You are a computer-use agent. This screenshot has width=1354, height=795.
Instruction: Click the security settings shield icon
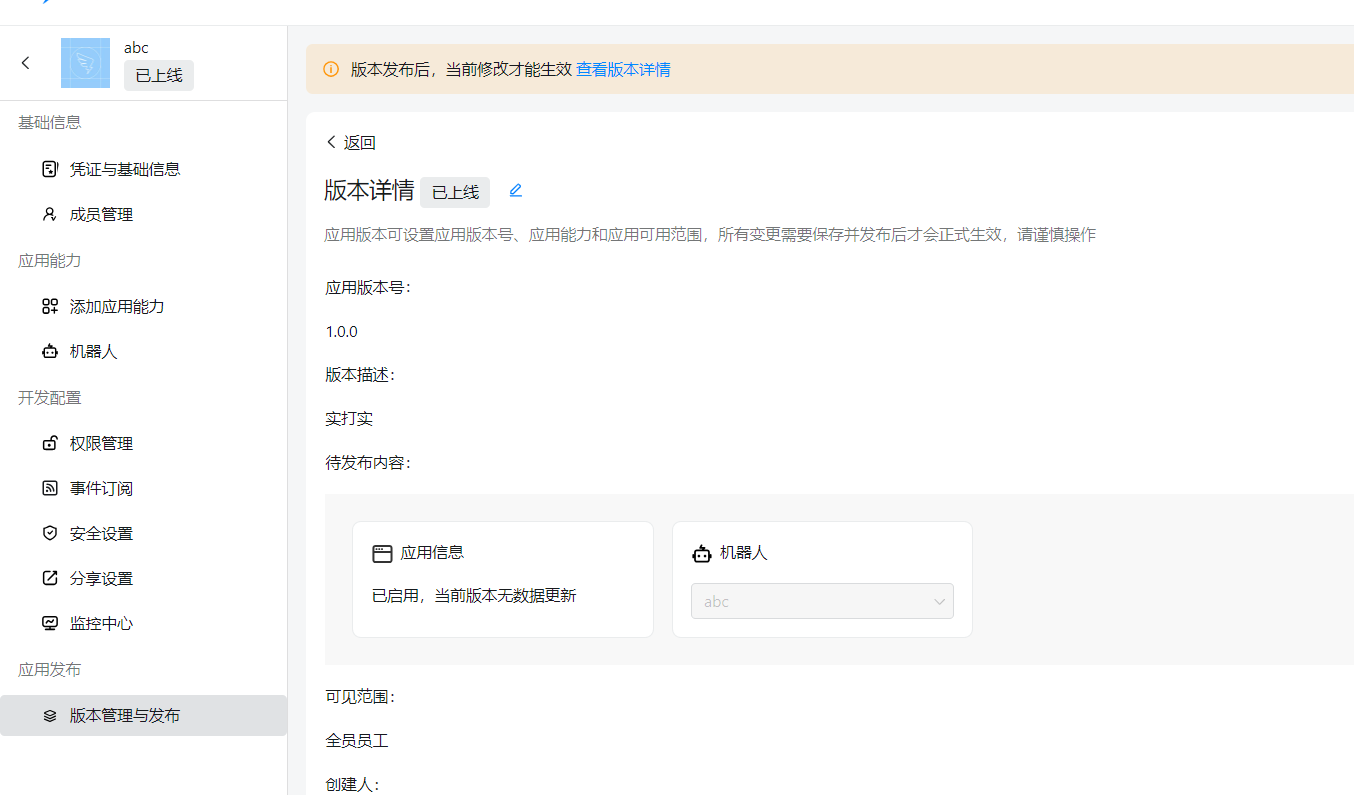coord(50,533)
